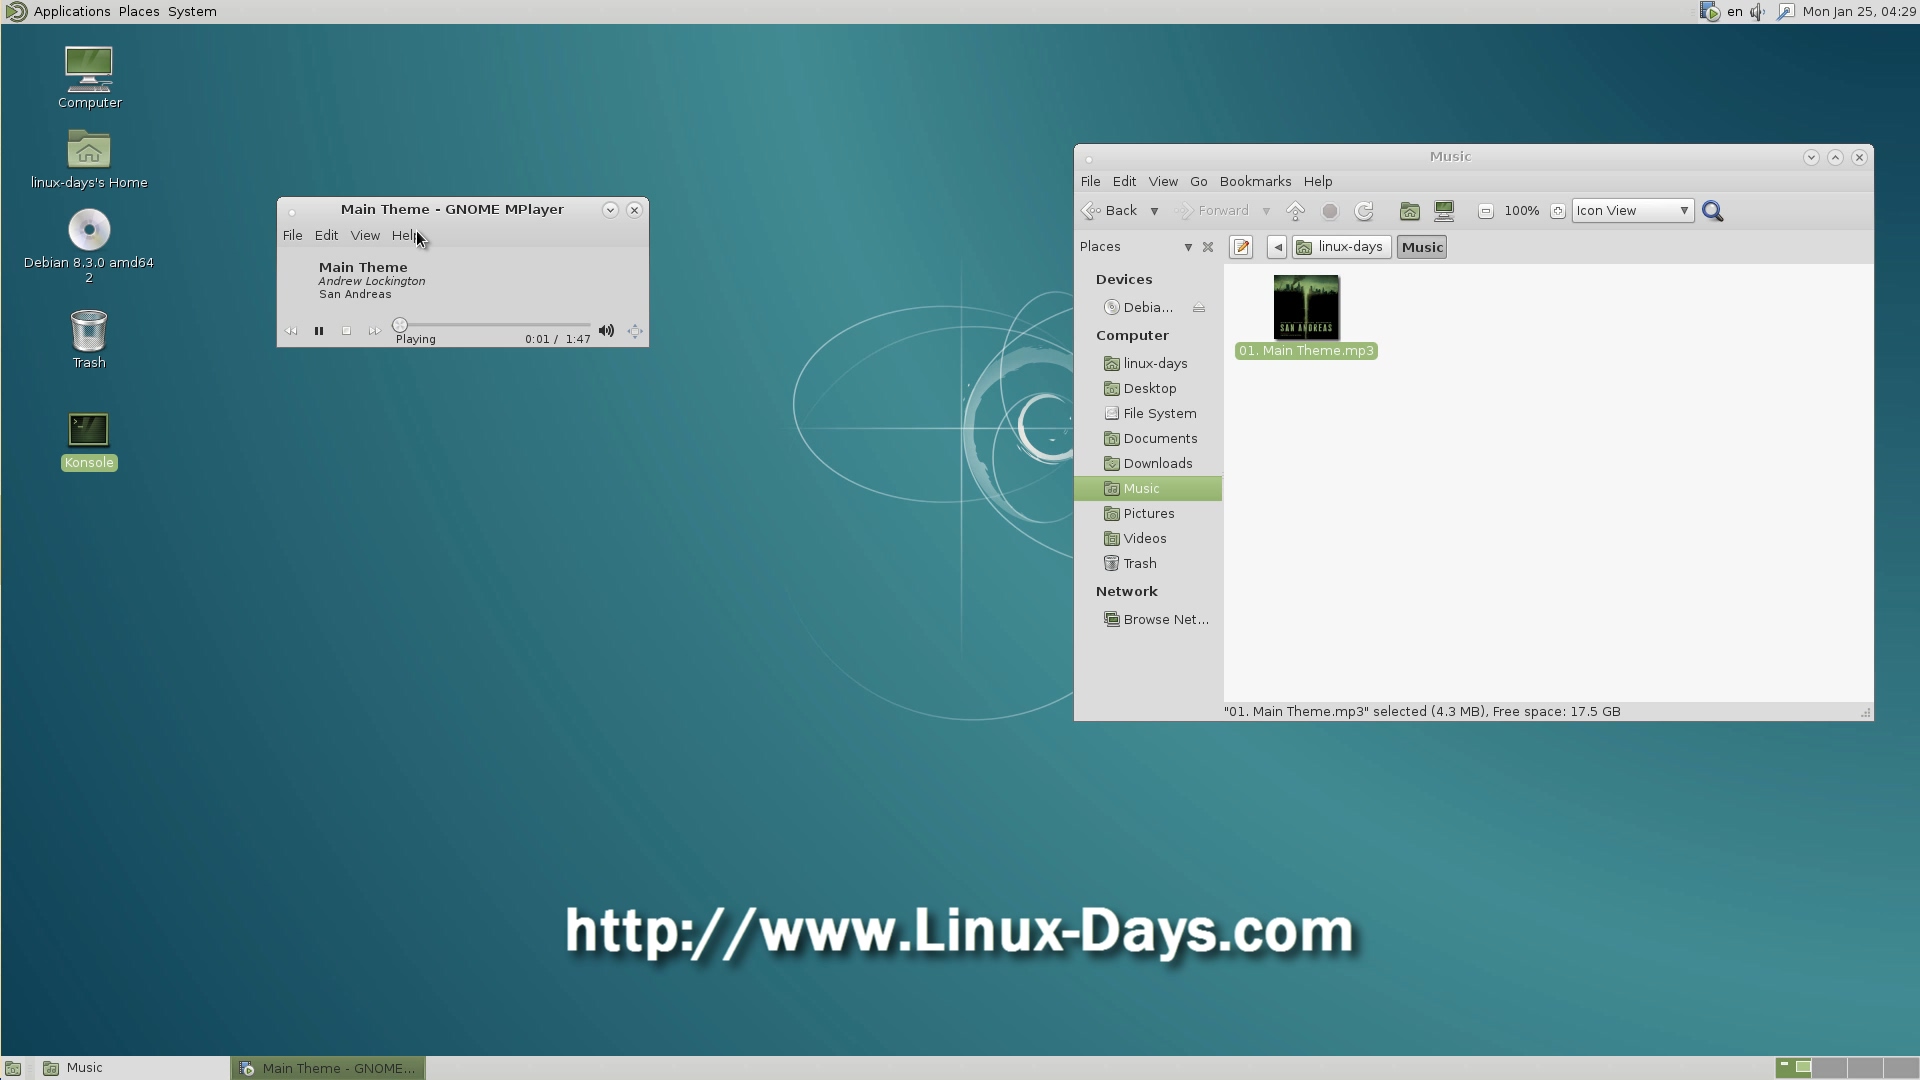Toggle fullscreen in GNOME MPlayer
1920x1080 pixels.
point(635,331)
